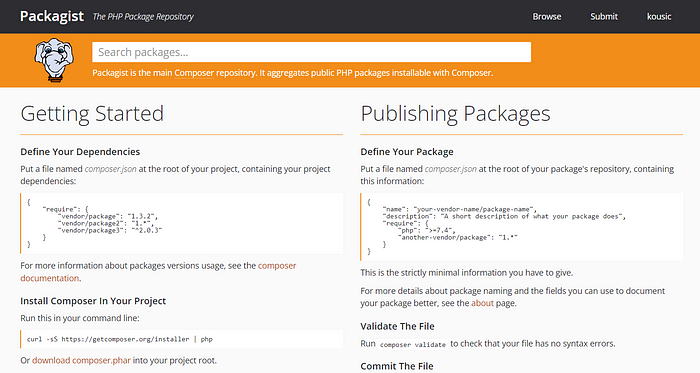Click the Publishing Packages heading
This screenshot has width=700, height=373.
tap(455, 113)
